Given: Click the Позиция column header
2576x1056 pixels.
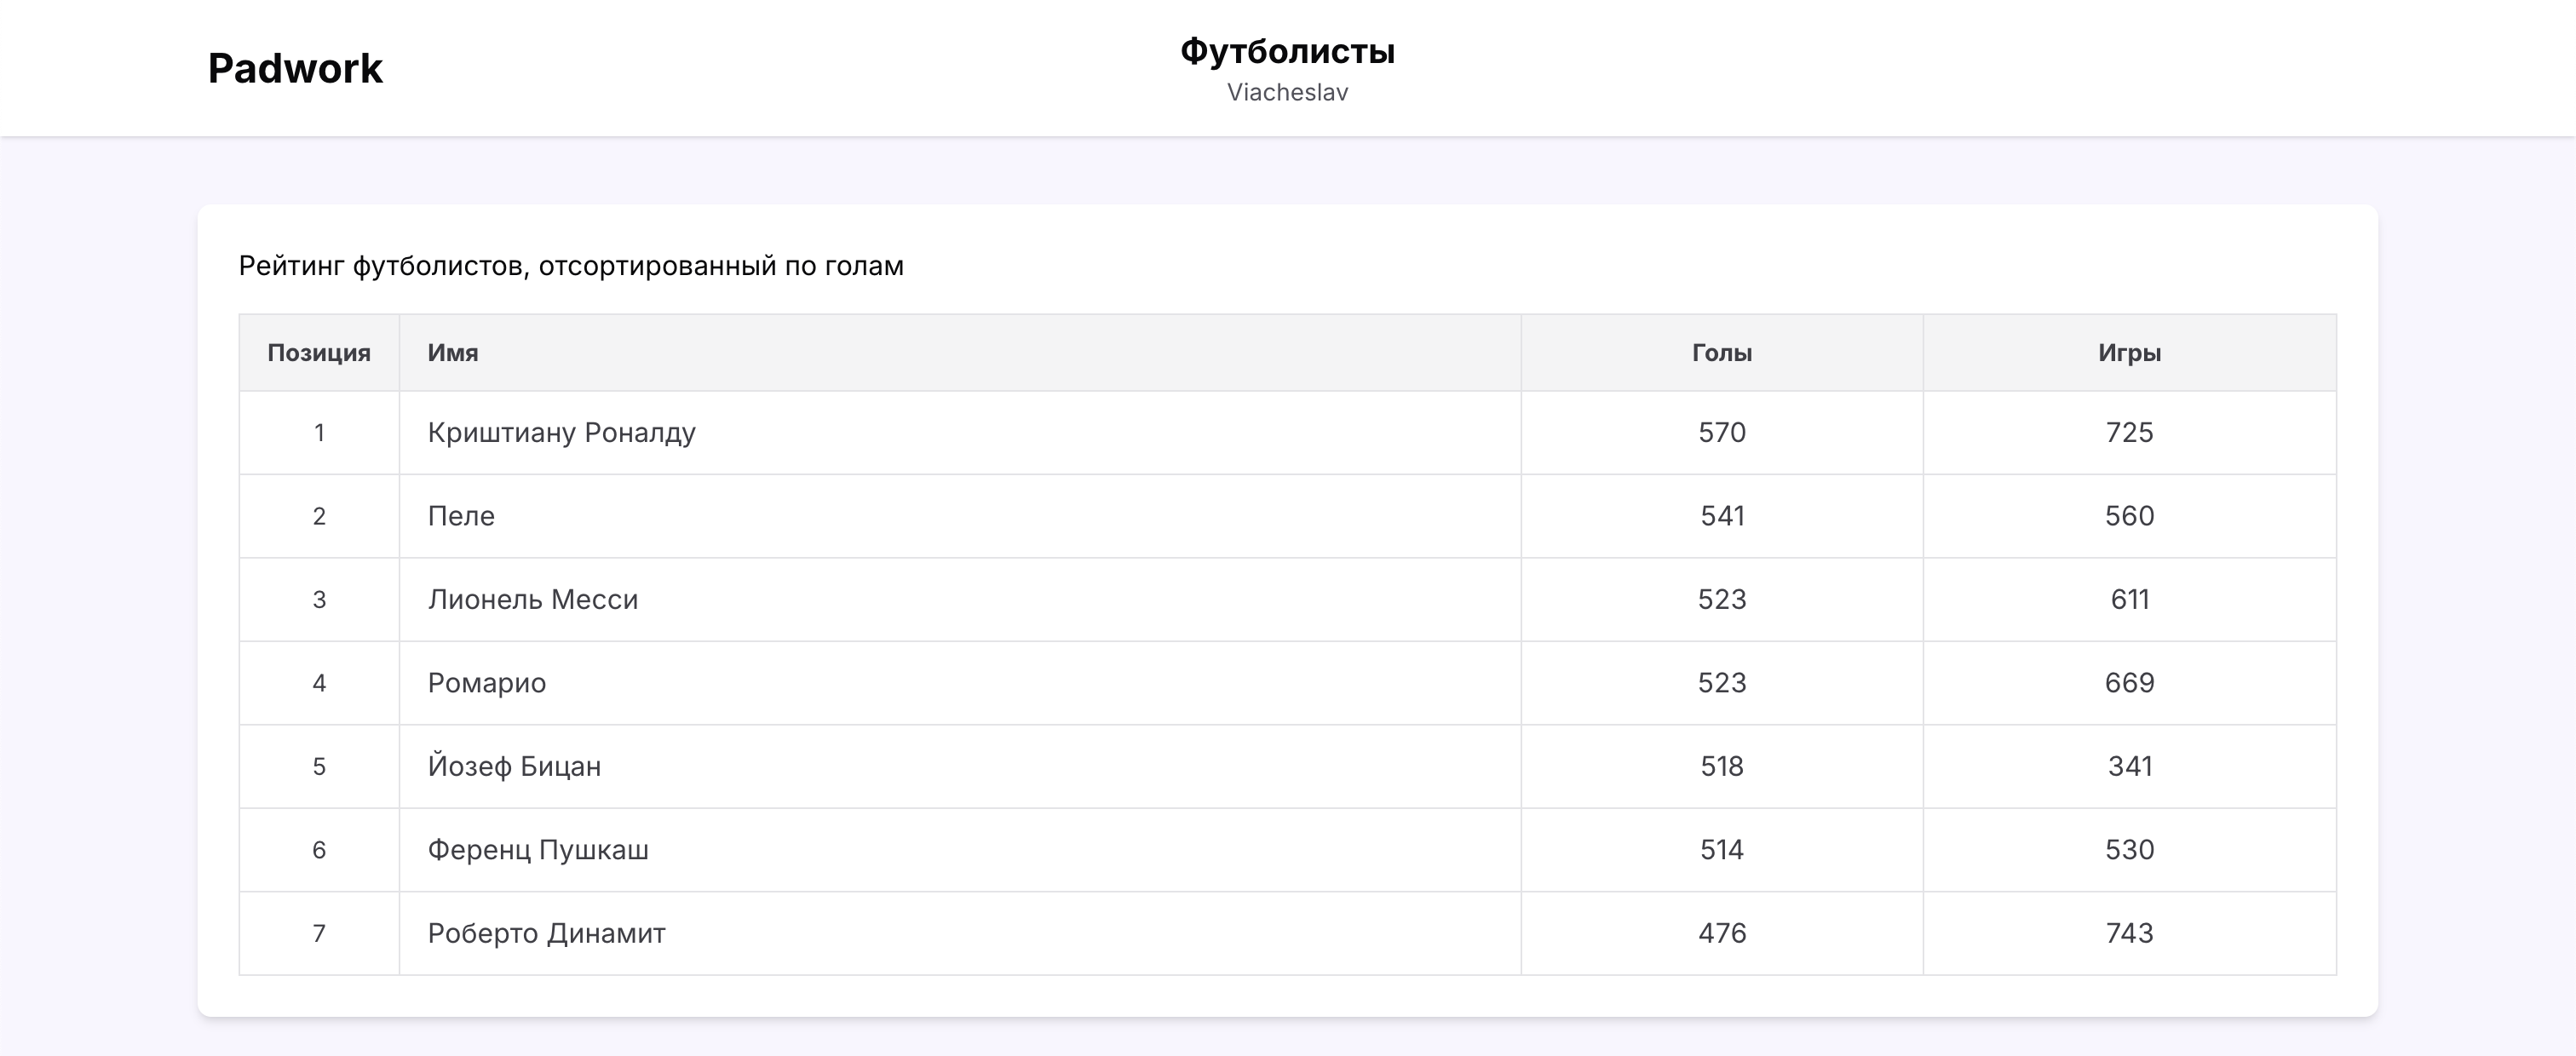Looking at the screenshot, I should point(319,353).
